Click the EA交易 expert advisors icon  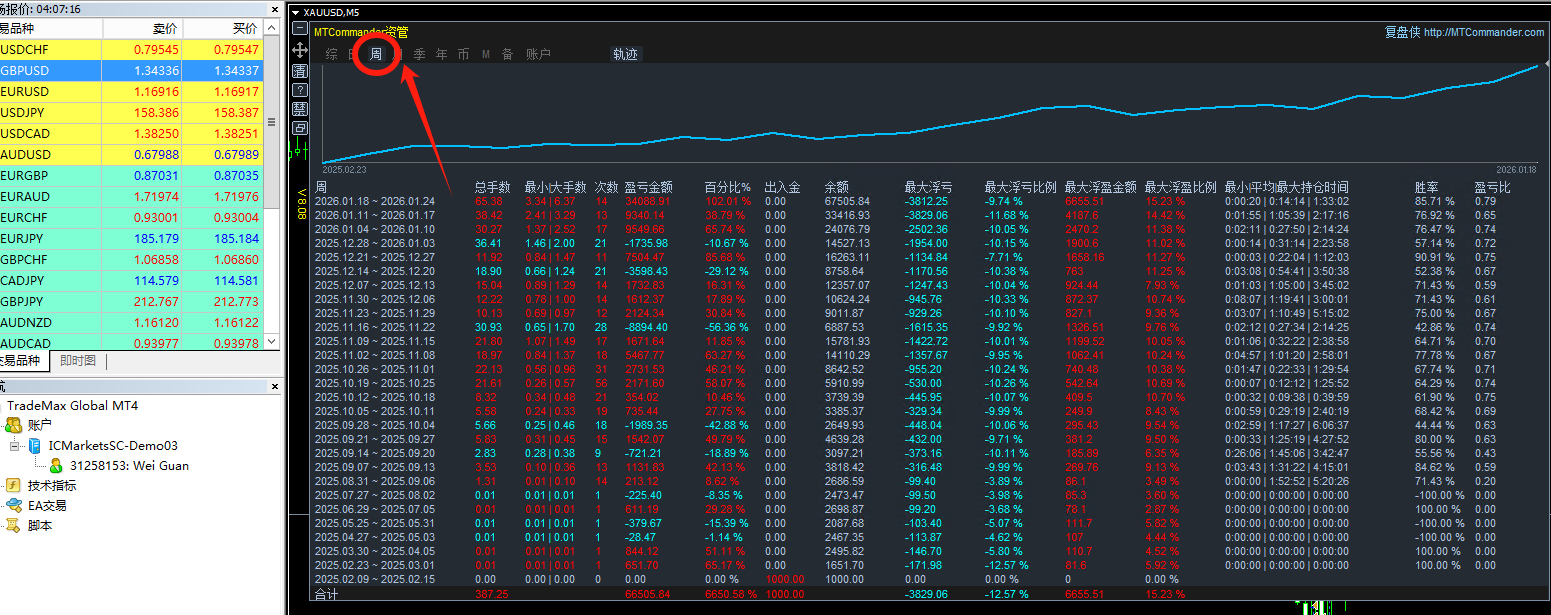coord(14,505)
